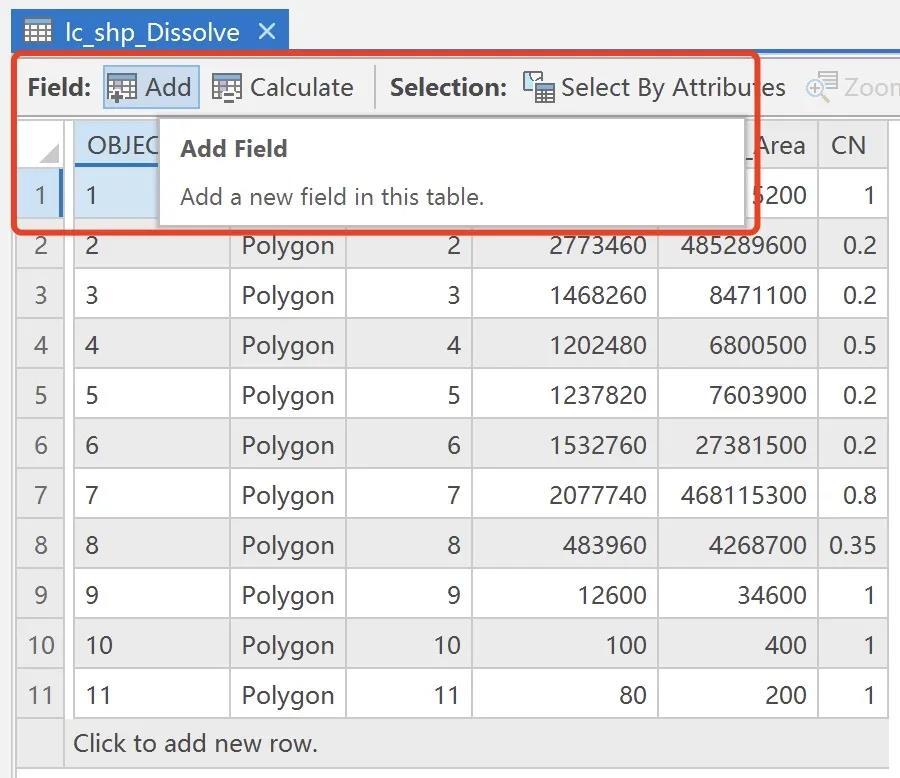The height and width of the screenshot is (778, 900).
Task: Click the CN value 0.35 cell
Action: coord(852,545)
